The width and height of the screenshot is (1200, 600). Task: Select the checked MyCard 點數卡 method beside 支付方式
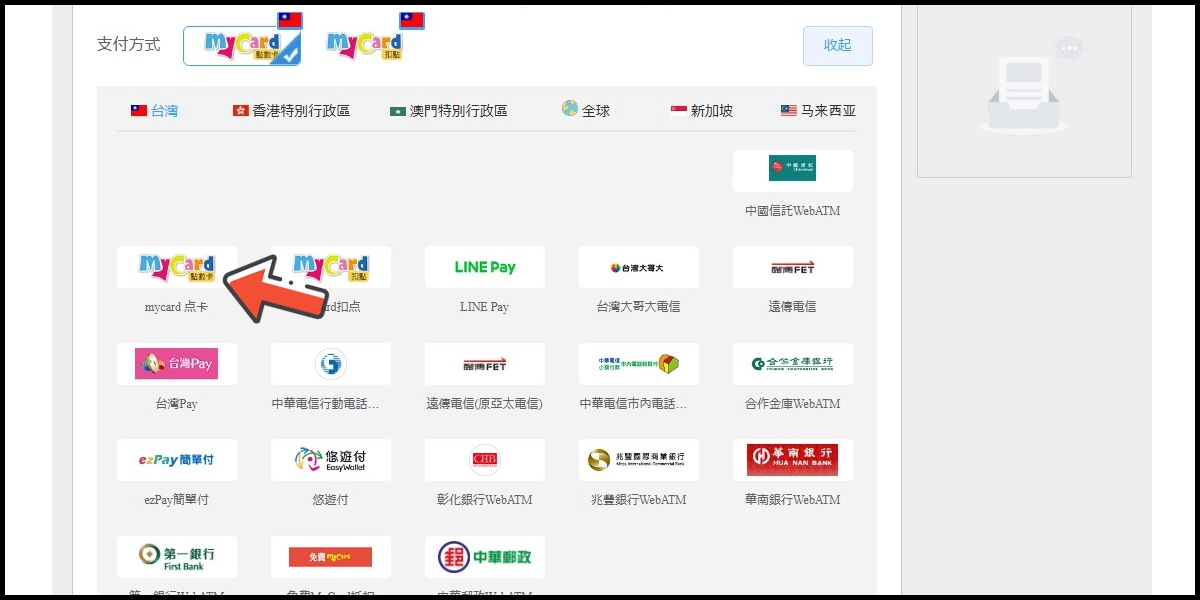242,45
